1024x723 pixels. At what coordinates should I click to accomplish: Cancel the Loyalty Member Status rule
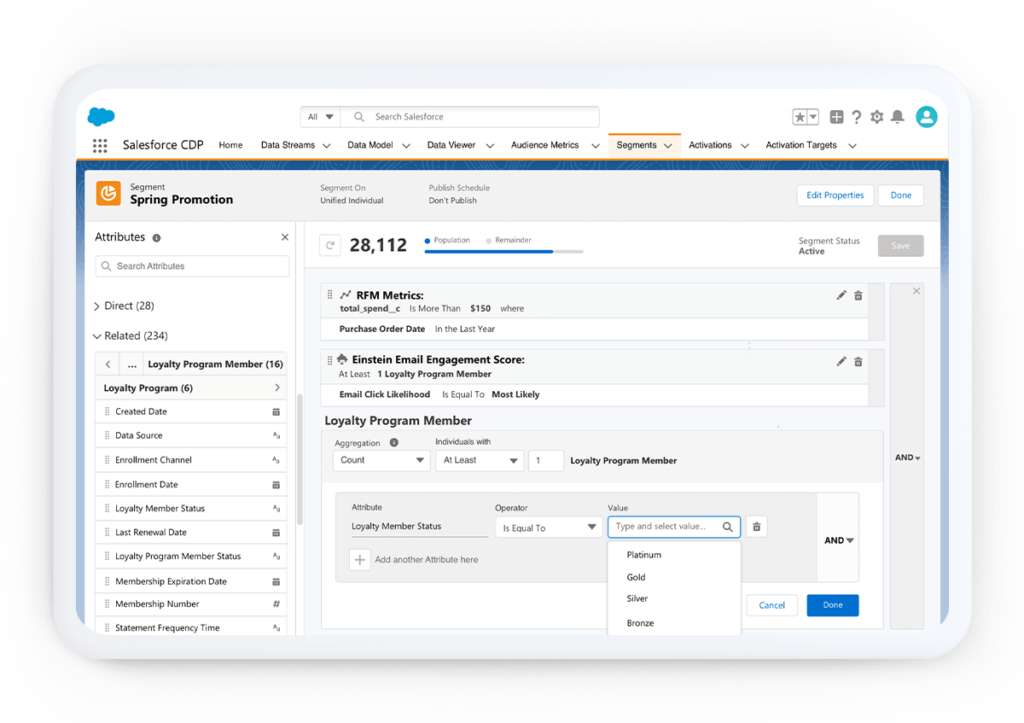pos(771,605)
